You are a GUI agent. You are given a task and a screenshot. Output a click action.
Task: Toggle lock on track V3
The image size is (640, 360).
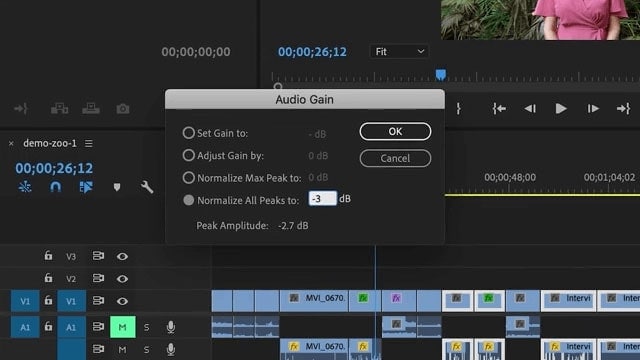[48, 256]
